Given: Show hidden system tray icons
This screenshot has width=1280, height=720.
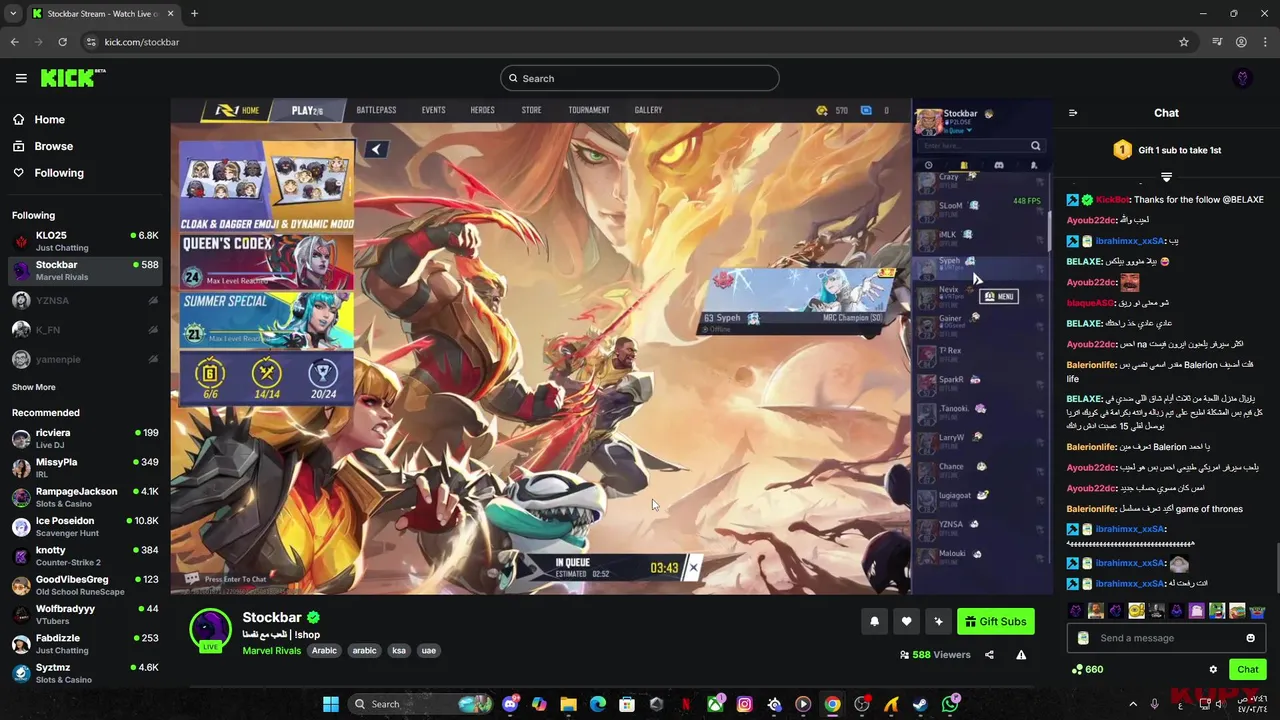Looking at the screenshot, I should tap(1133, 704).
